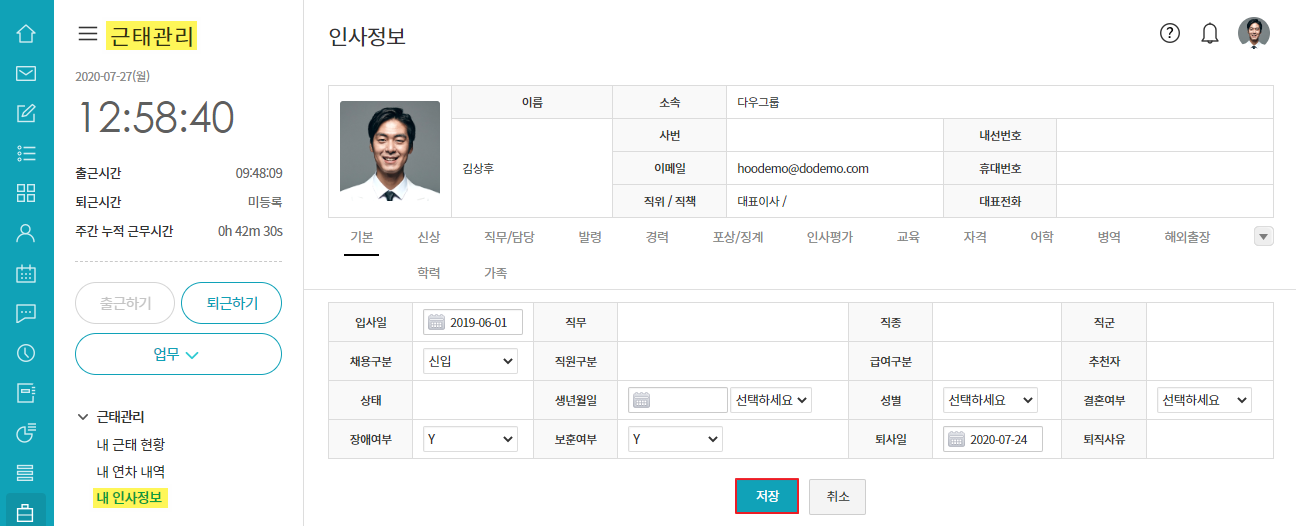
Task: Open the 결혼여부 selection dropdown
Action: tap(1204, 400)
